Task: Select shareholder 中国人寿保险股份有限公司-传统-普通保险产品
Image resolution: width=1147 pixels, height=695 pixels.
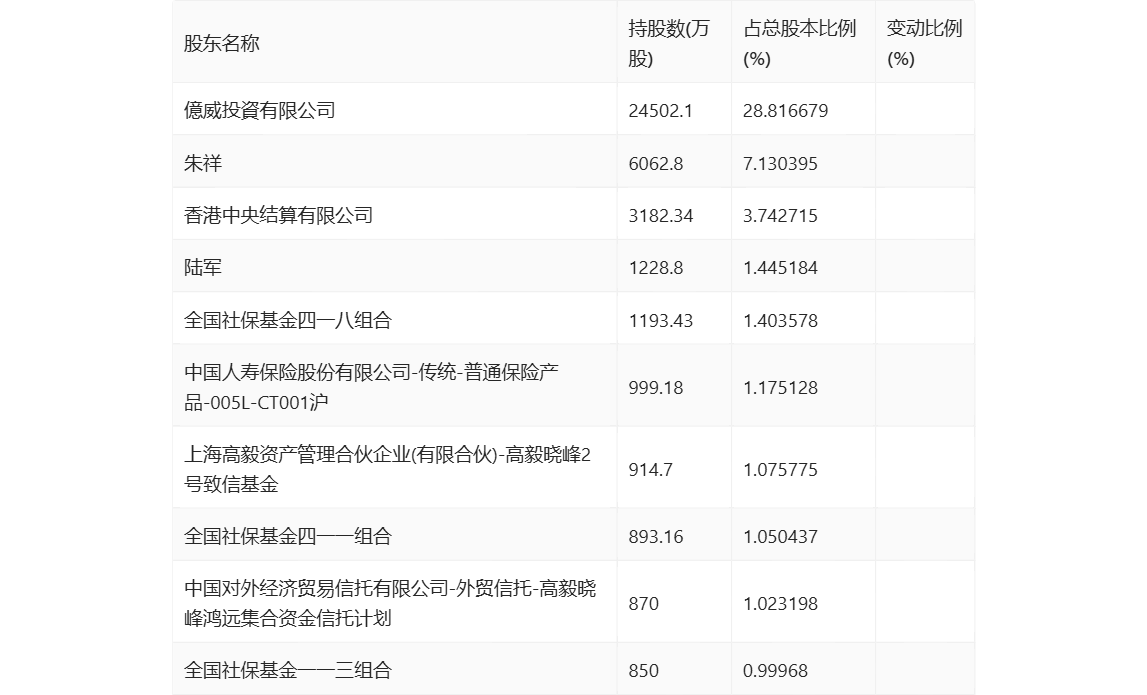Action: coord(372,387)
